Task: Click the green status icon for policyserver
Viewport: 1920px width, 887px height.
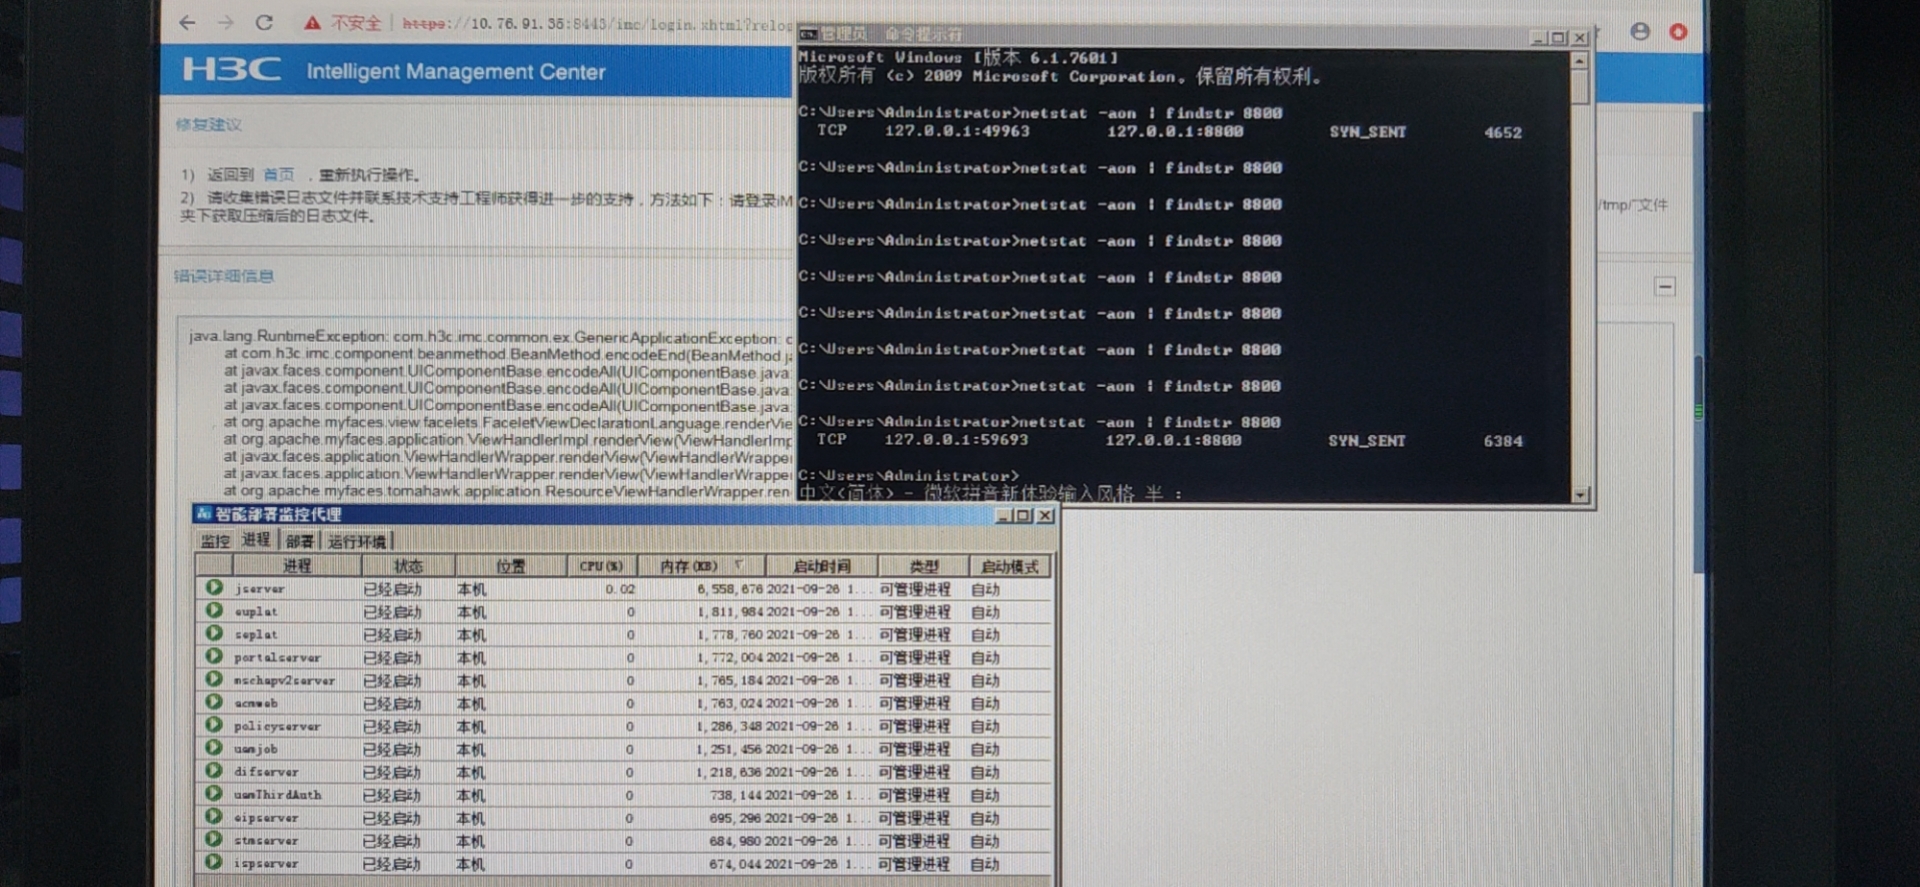Action: [214, 725]
